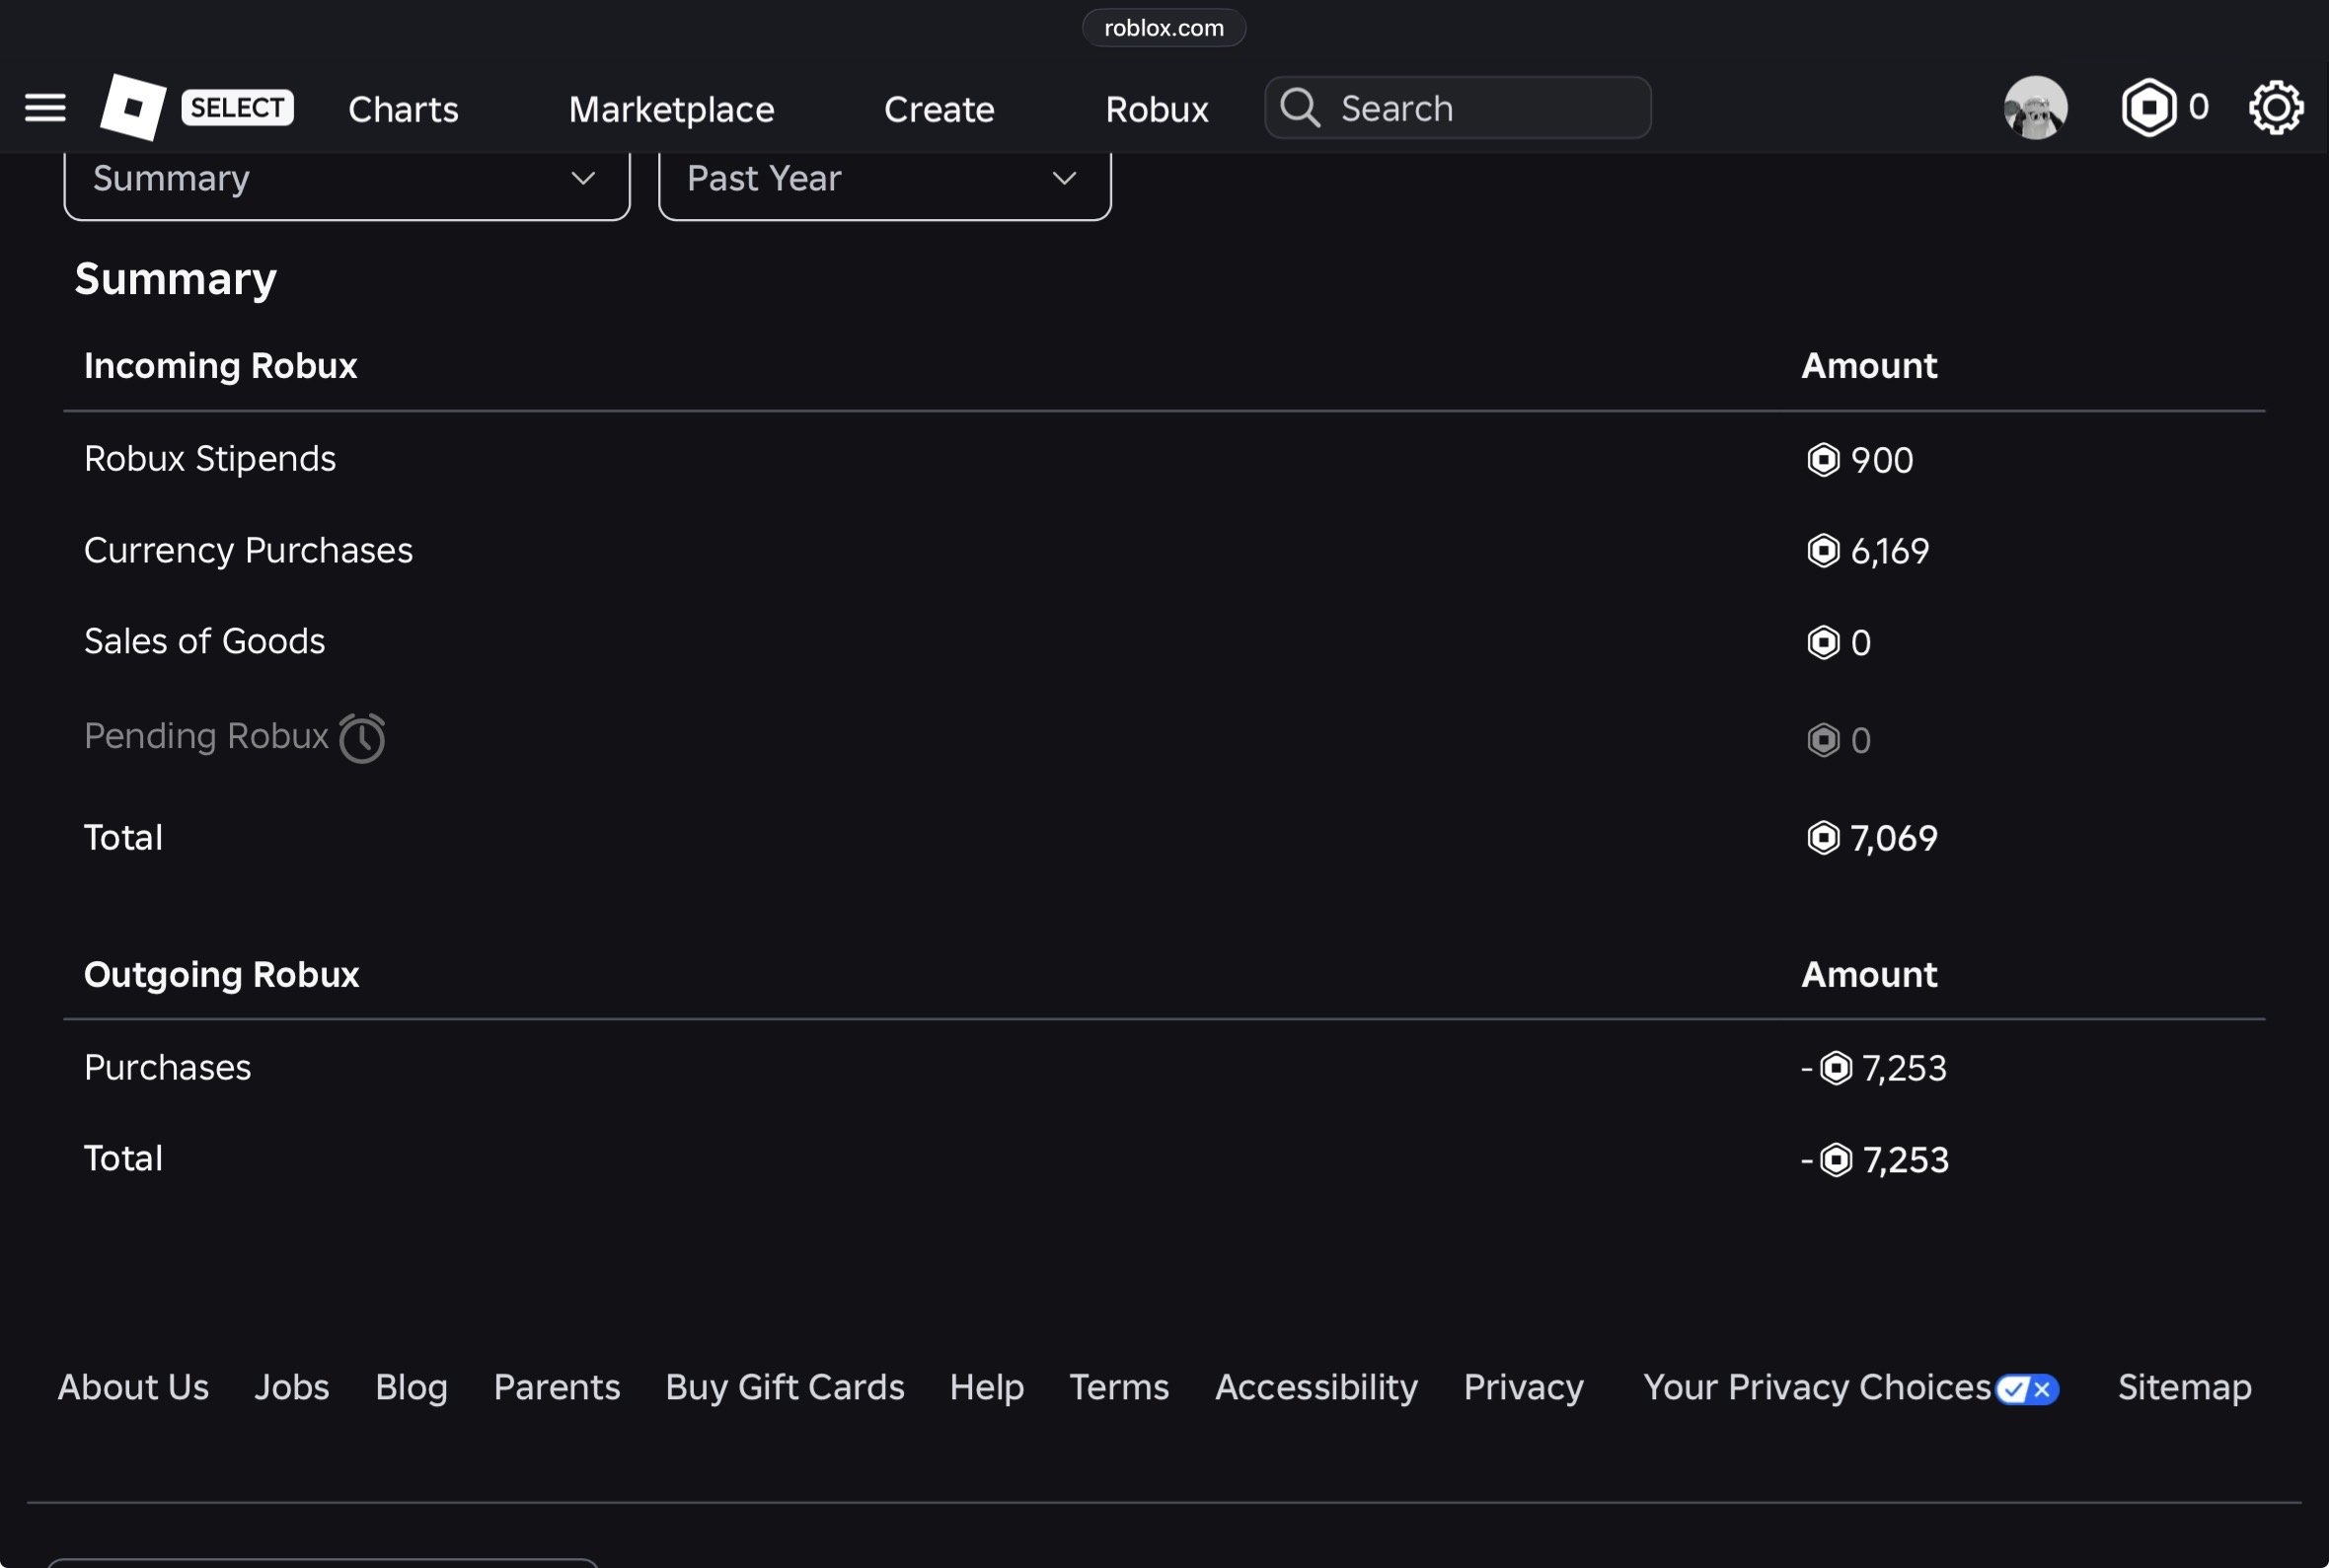This screenshot has width=2329, height=1568.
Task: Click Robux icon beside Currency Purchases 6,169
Action: (1823, 551)
